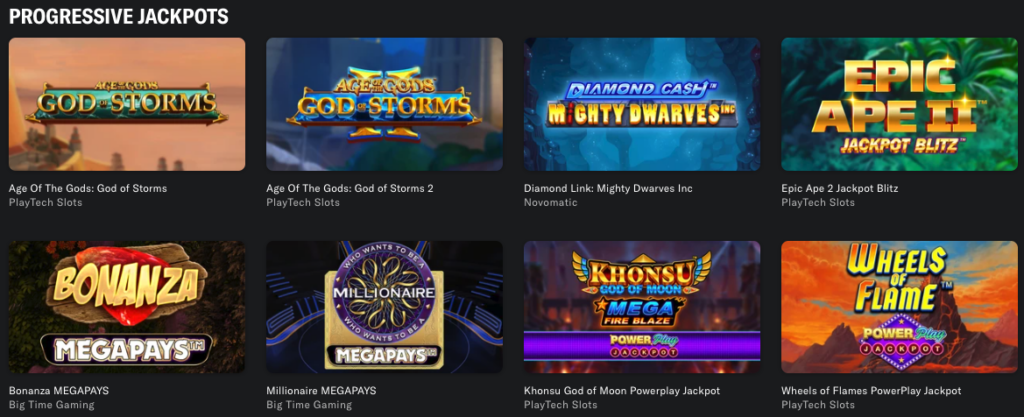Select the Bonanza Megapays game image

click(x=127, y=307)
